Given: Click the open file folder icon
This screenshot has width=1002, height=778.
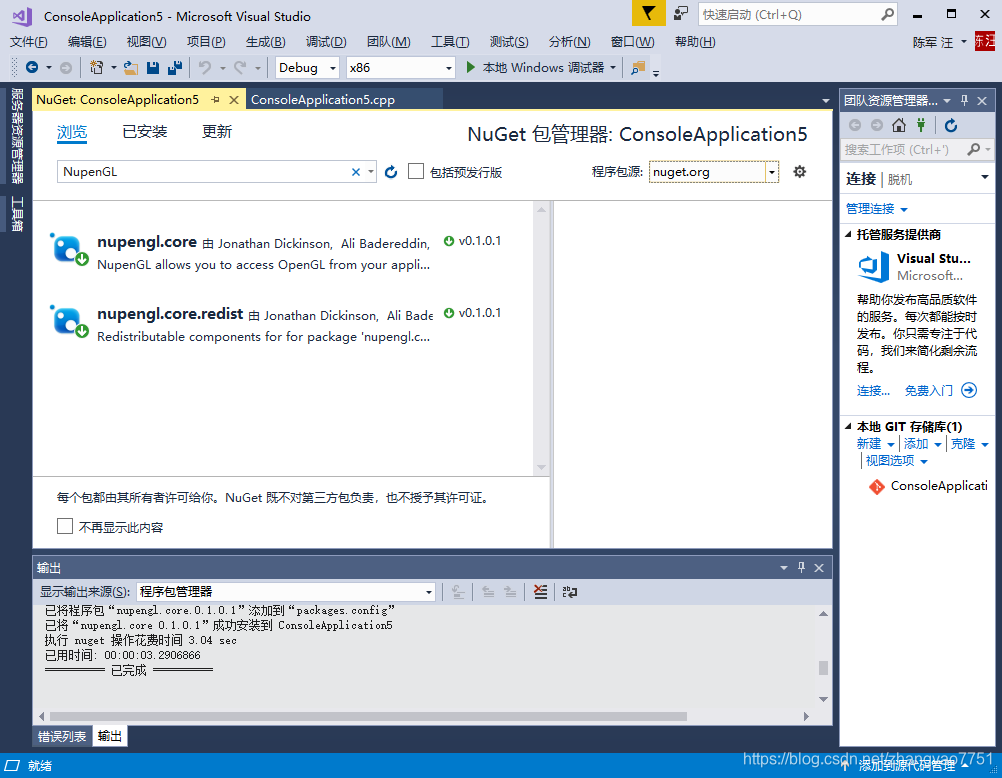Looking at the screenshot, I should tap(131, 67).
